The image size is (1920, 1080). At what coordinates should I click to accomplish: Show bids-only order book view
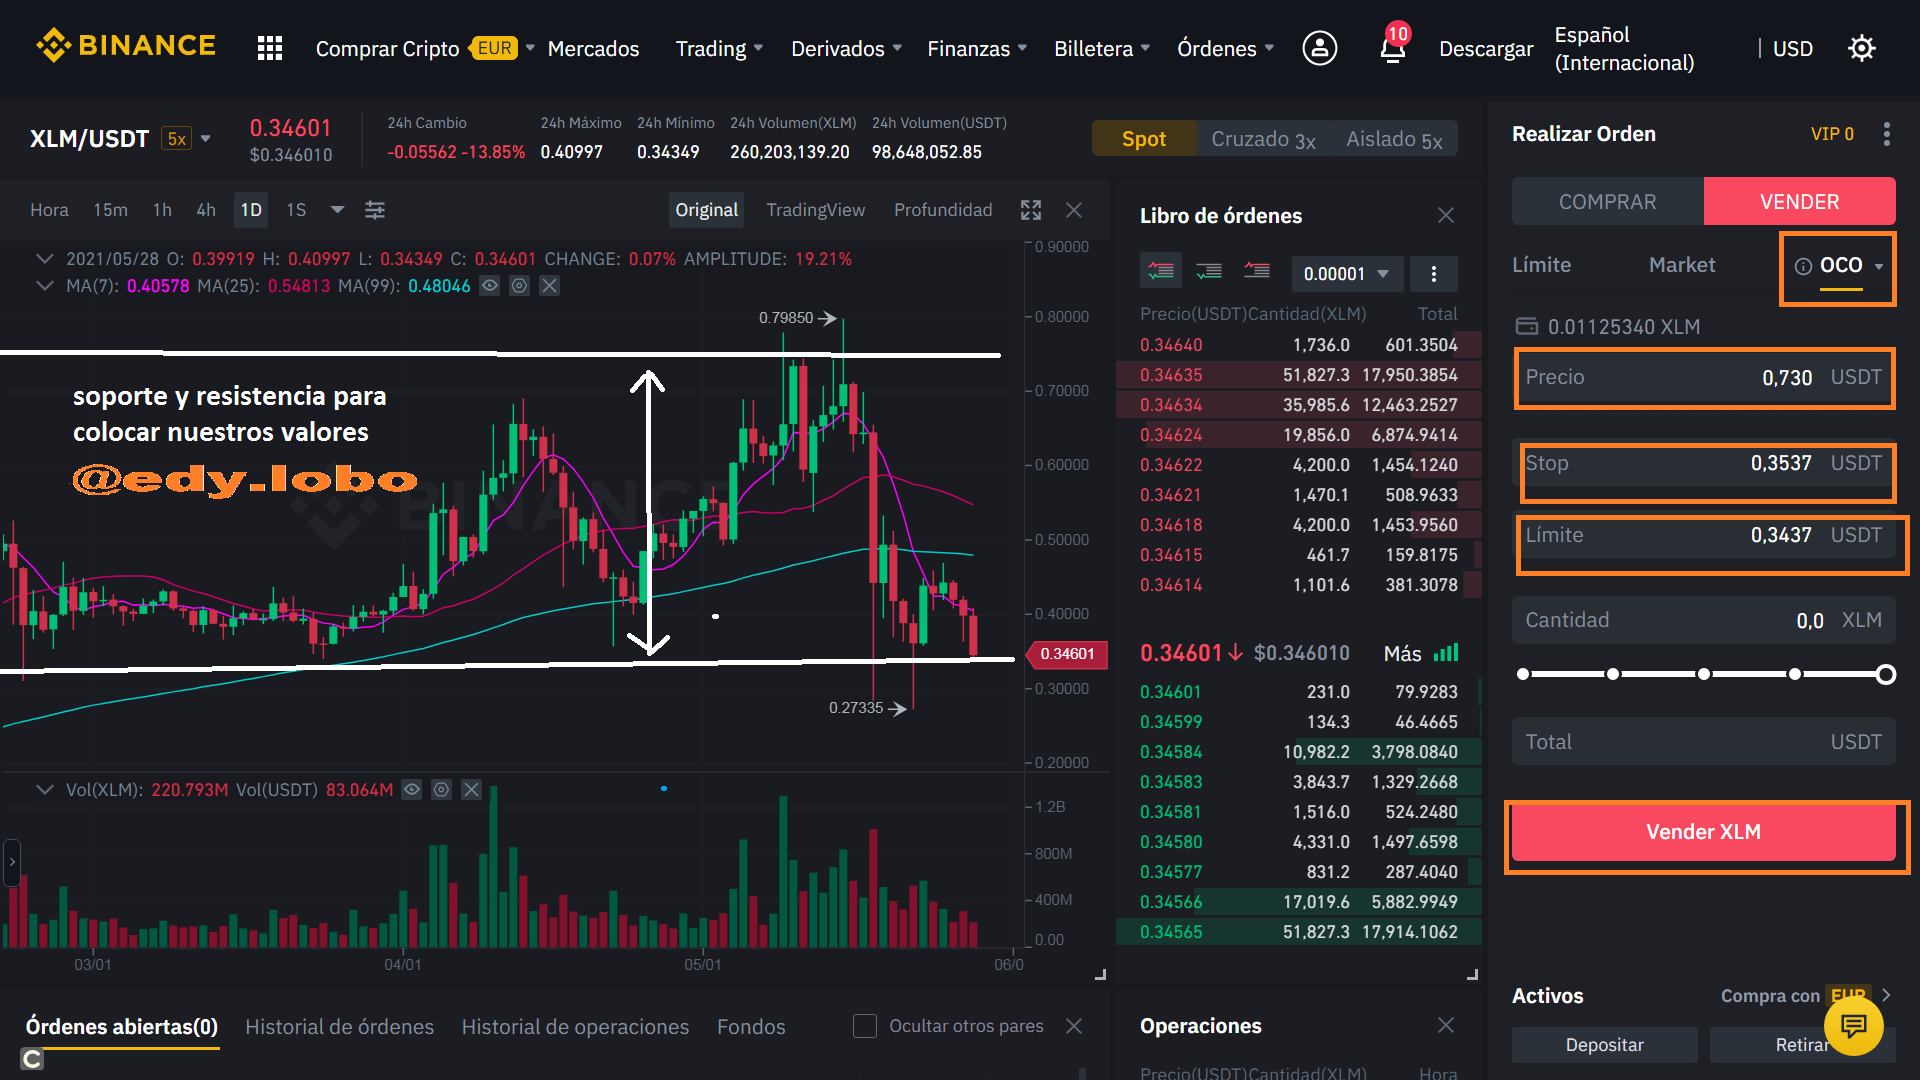(1209, 271)
